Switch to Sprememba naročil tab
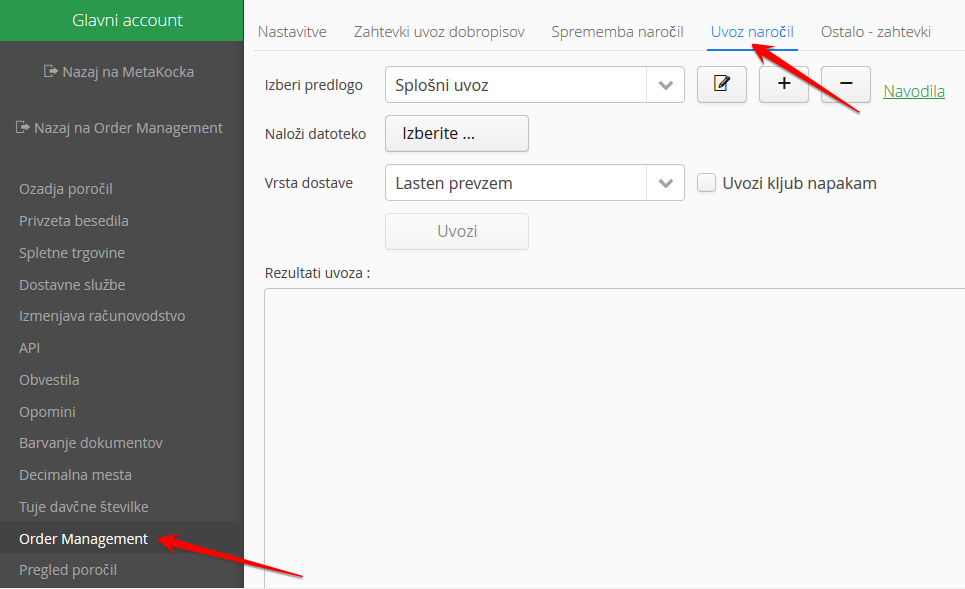The image size is (965, 589). coord(617,32)
